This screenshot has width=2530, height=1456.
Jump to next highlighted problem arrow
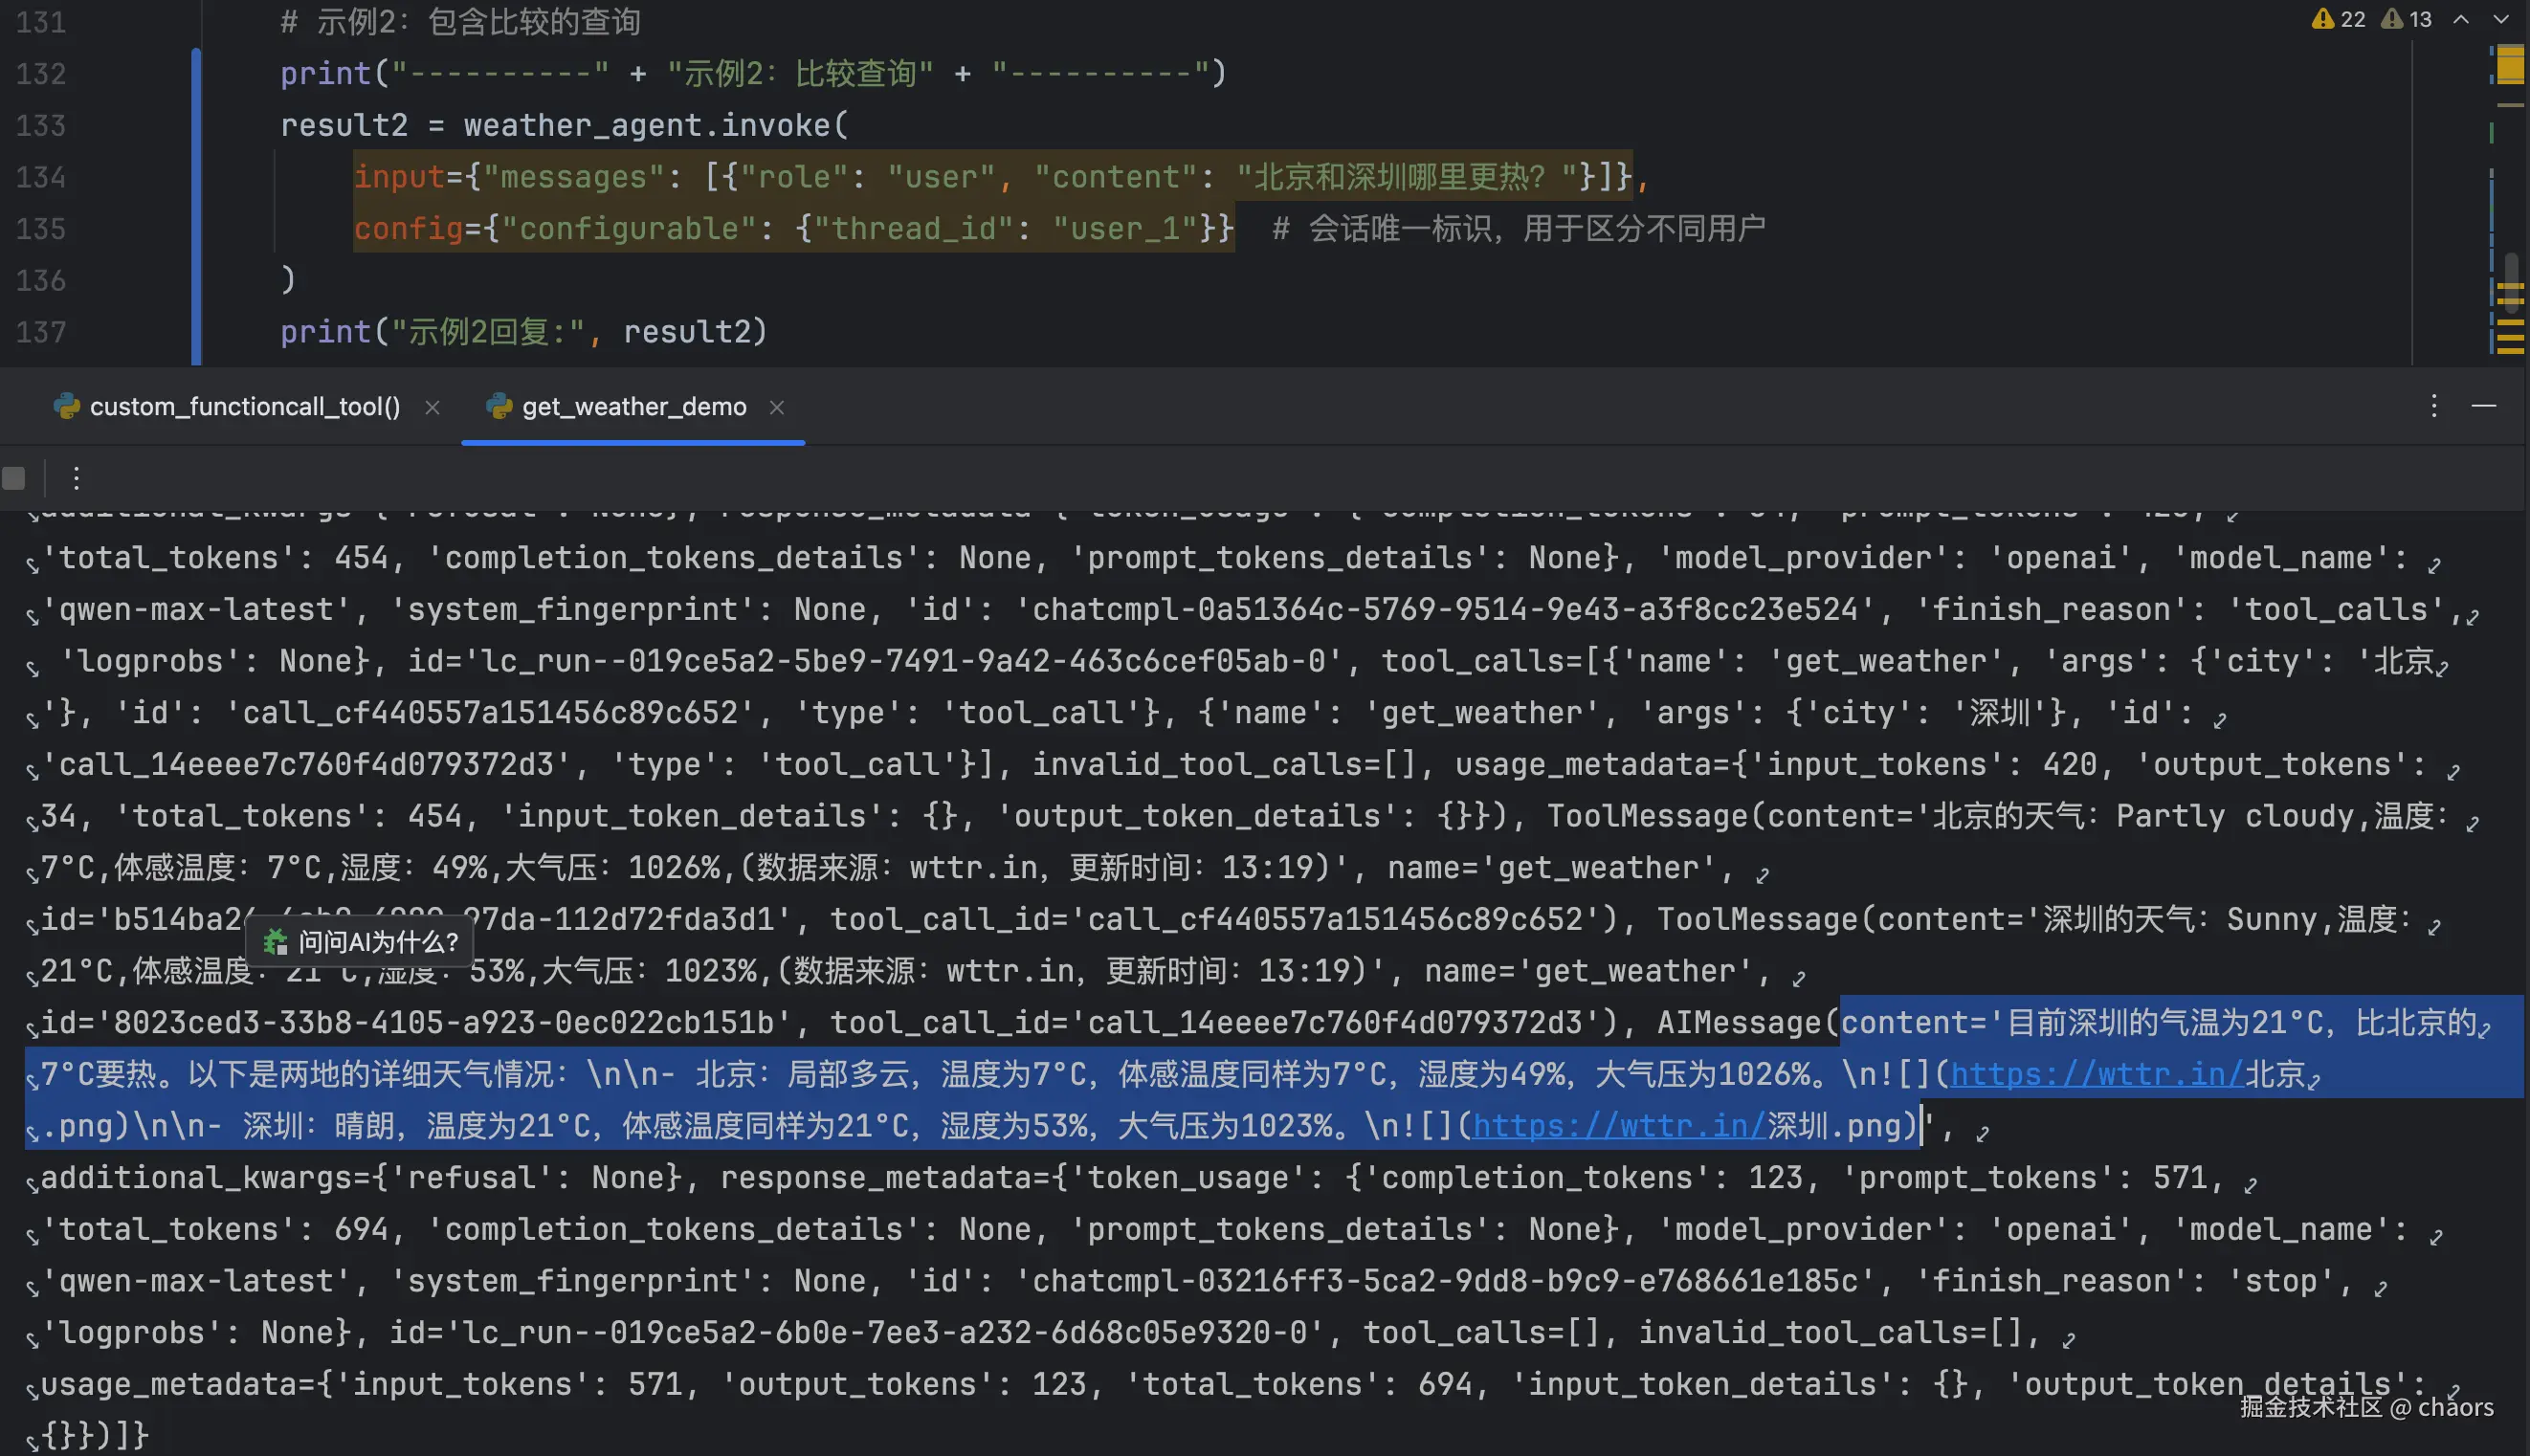point(2501,19)
